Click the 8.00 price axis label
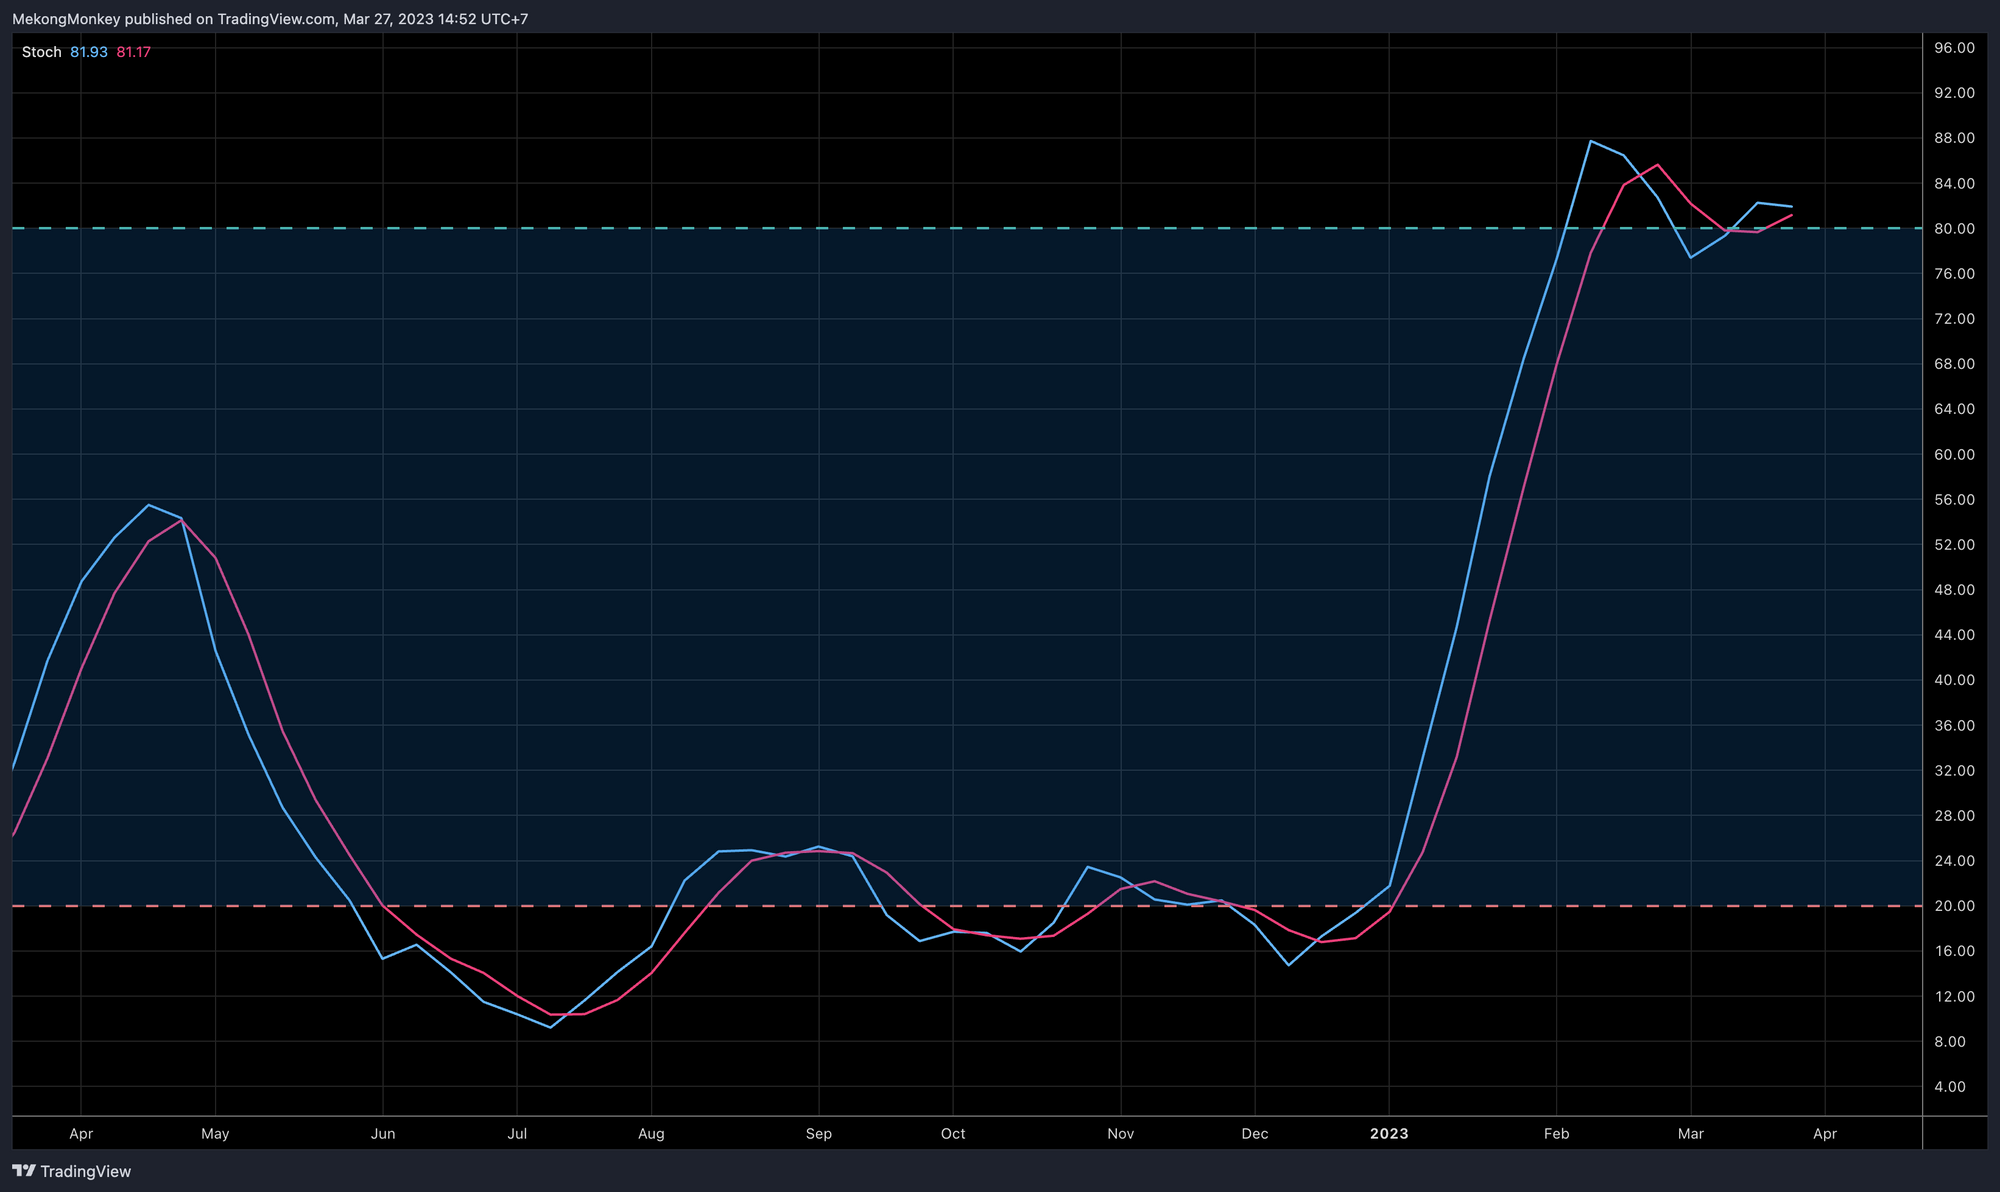This screenshot has width=2000, height=1192. (x=1950, y=1042)
